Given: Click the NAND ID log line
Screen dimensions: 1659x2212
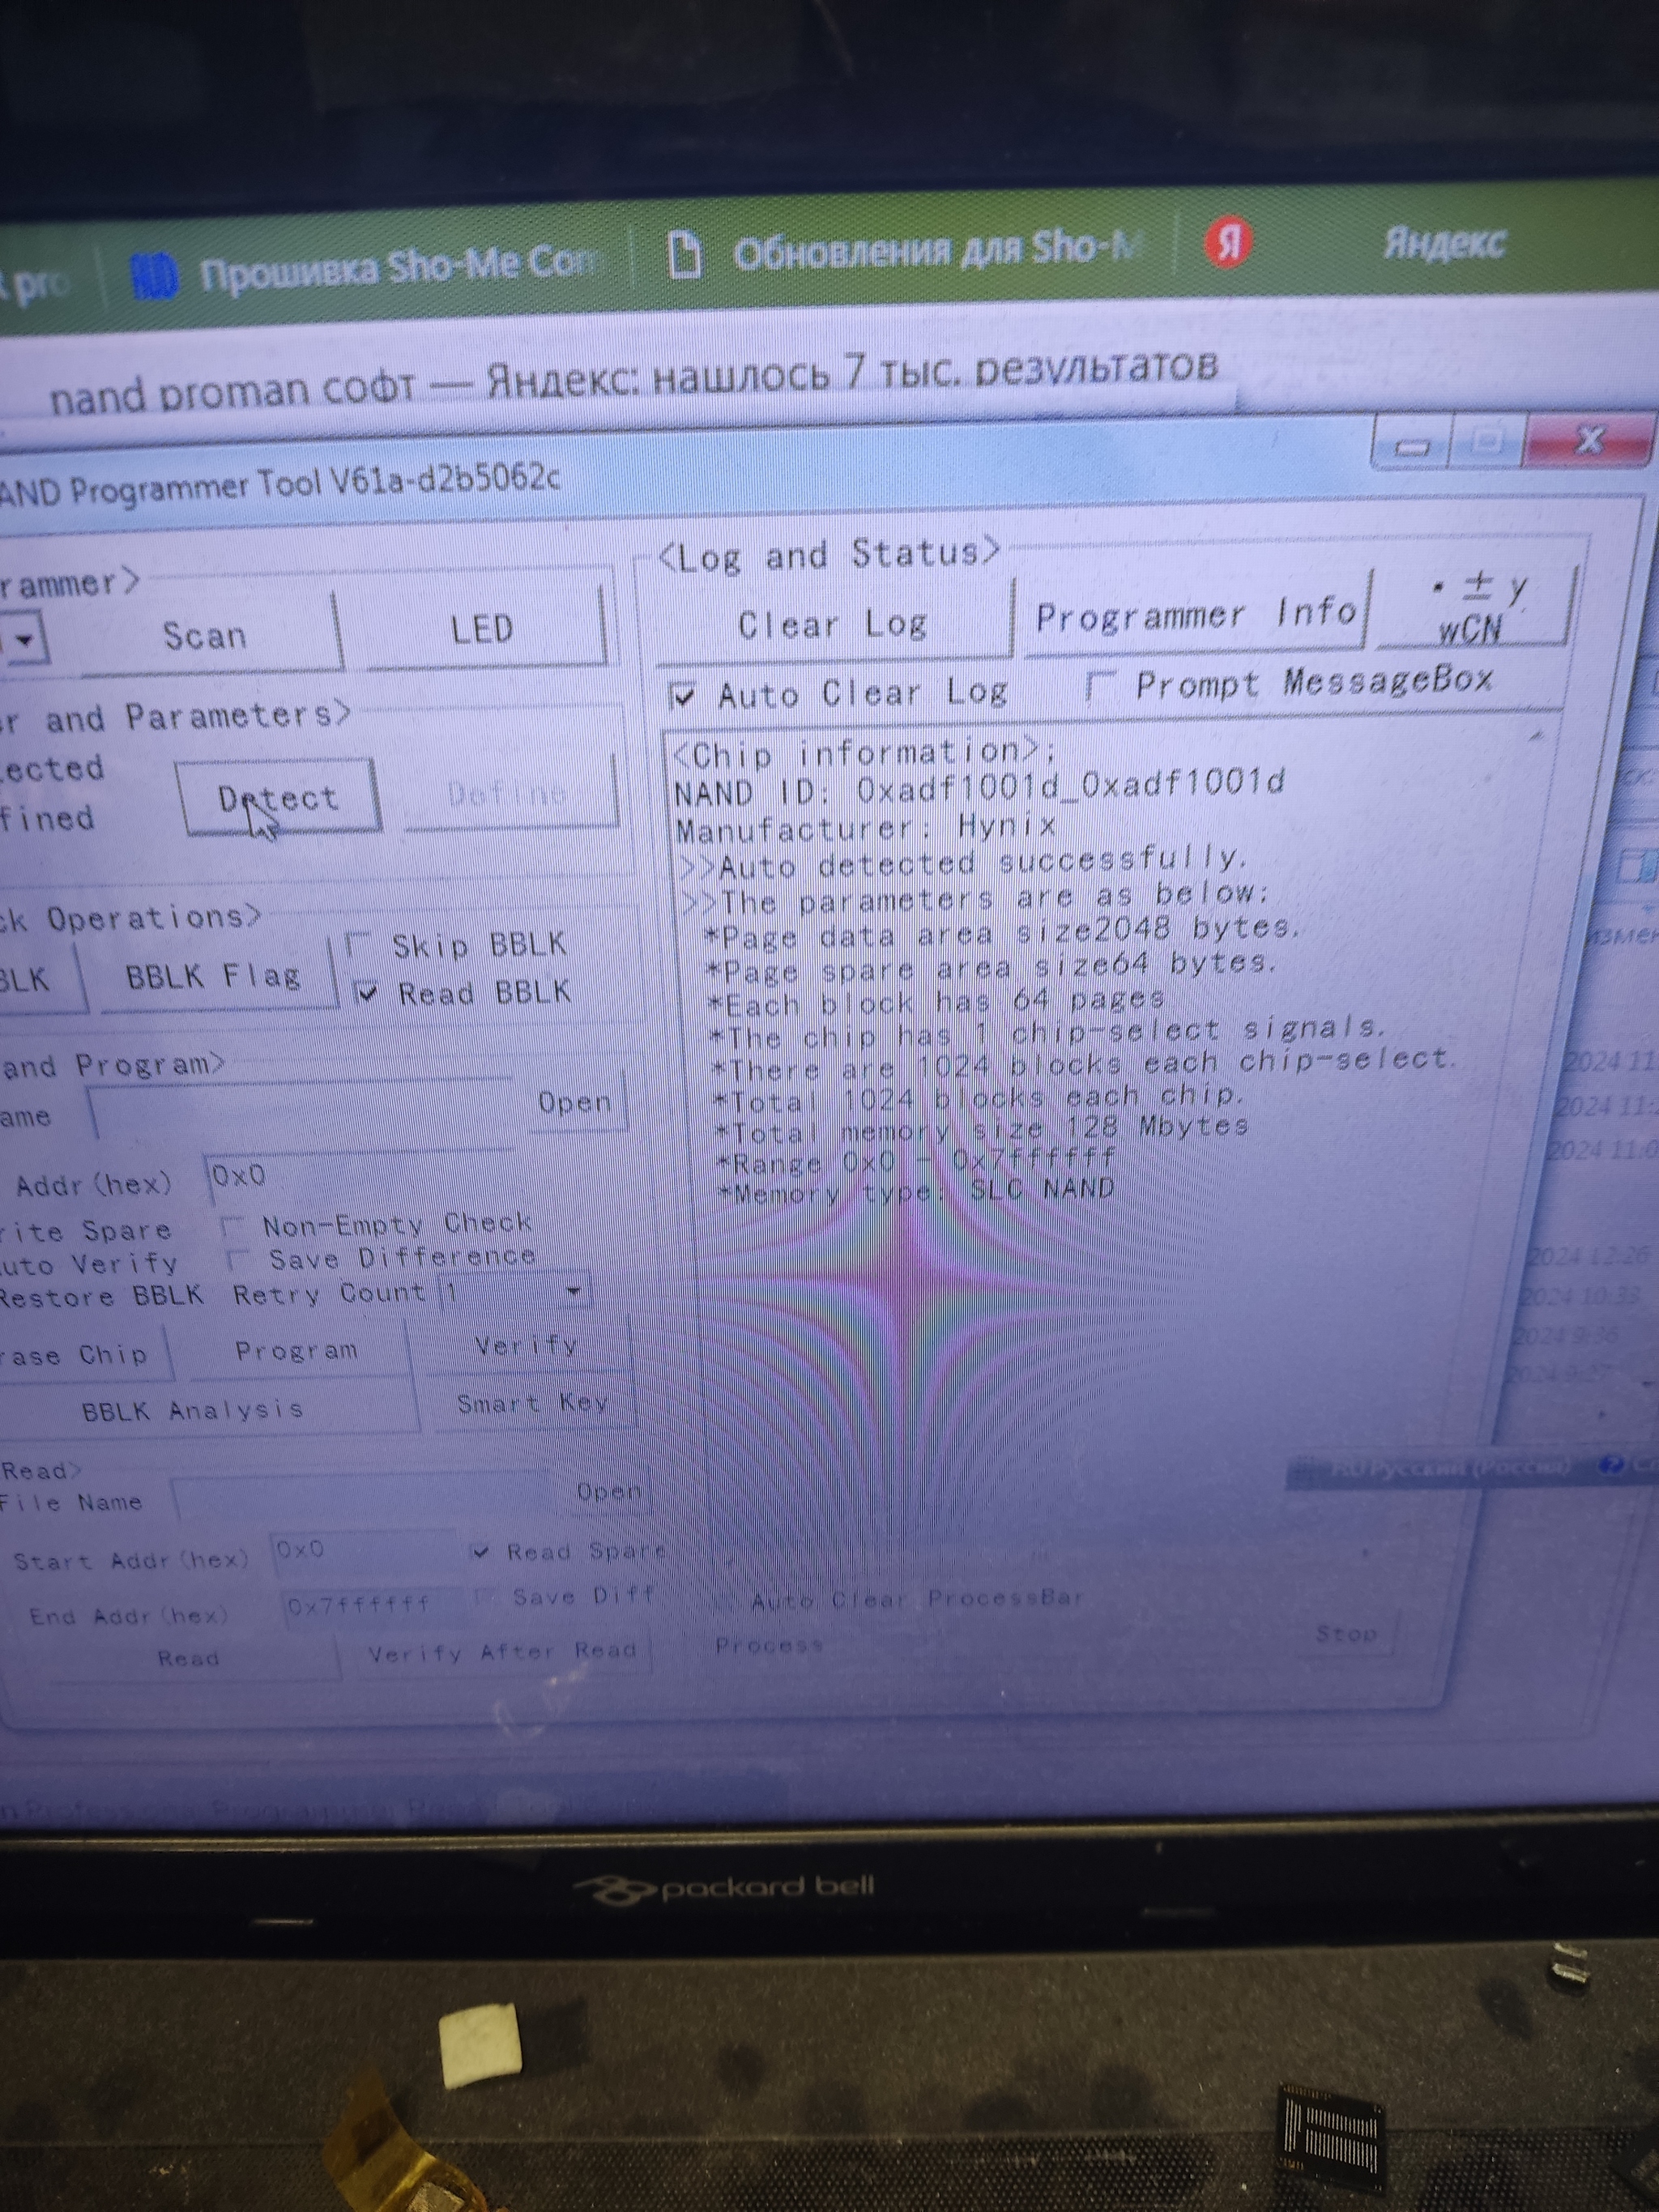Looking at the screenshot, I should tap(979, 786).
